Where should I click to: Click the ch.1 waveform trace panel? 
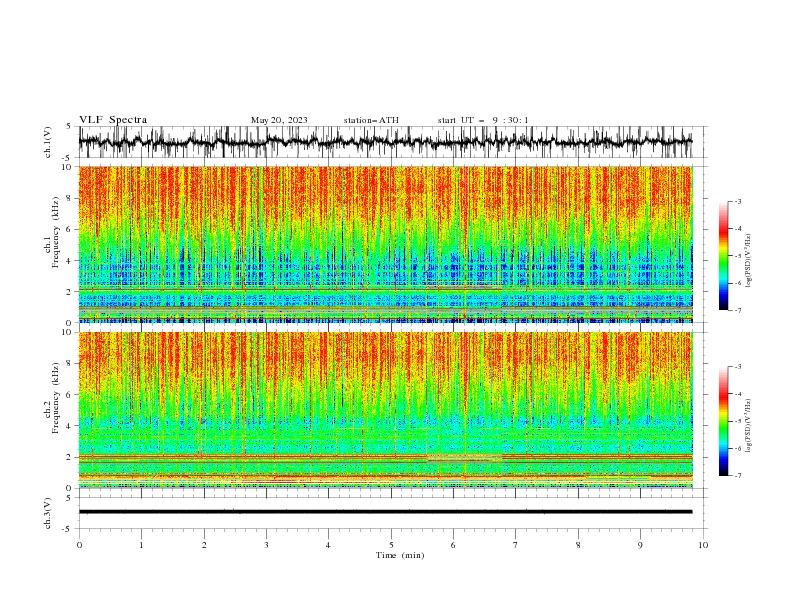pos(392,142)
